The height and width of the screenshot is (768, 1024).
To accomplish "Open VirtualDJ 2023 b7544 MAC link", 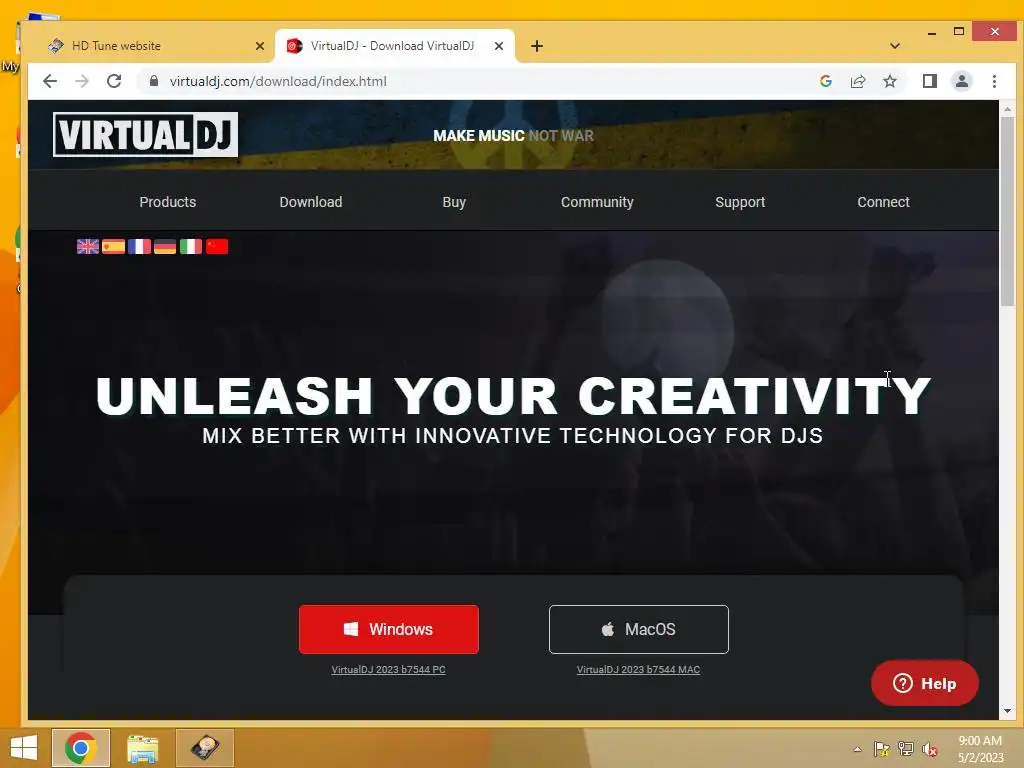I will 639,669.
